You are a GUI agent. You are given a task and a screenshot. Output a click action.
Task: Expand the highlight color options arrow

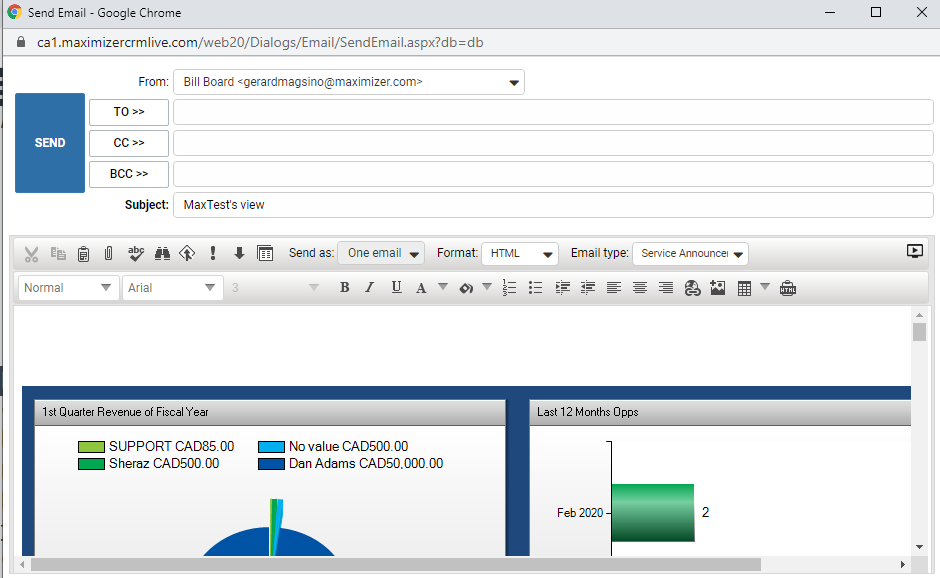(487, 287)
